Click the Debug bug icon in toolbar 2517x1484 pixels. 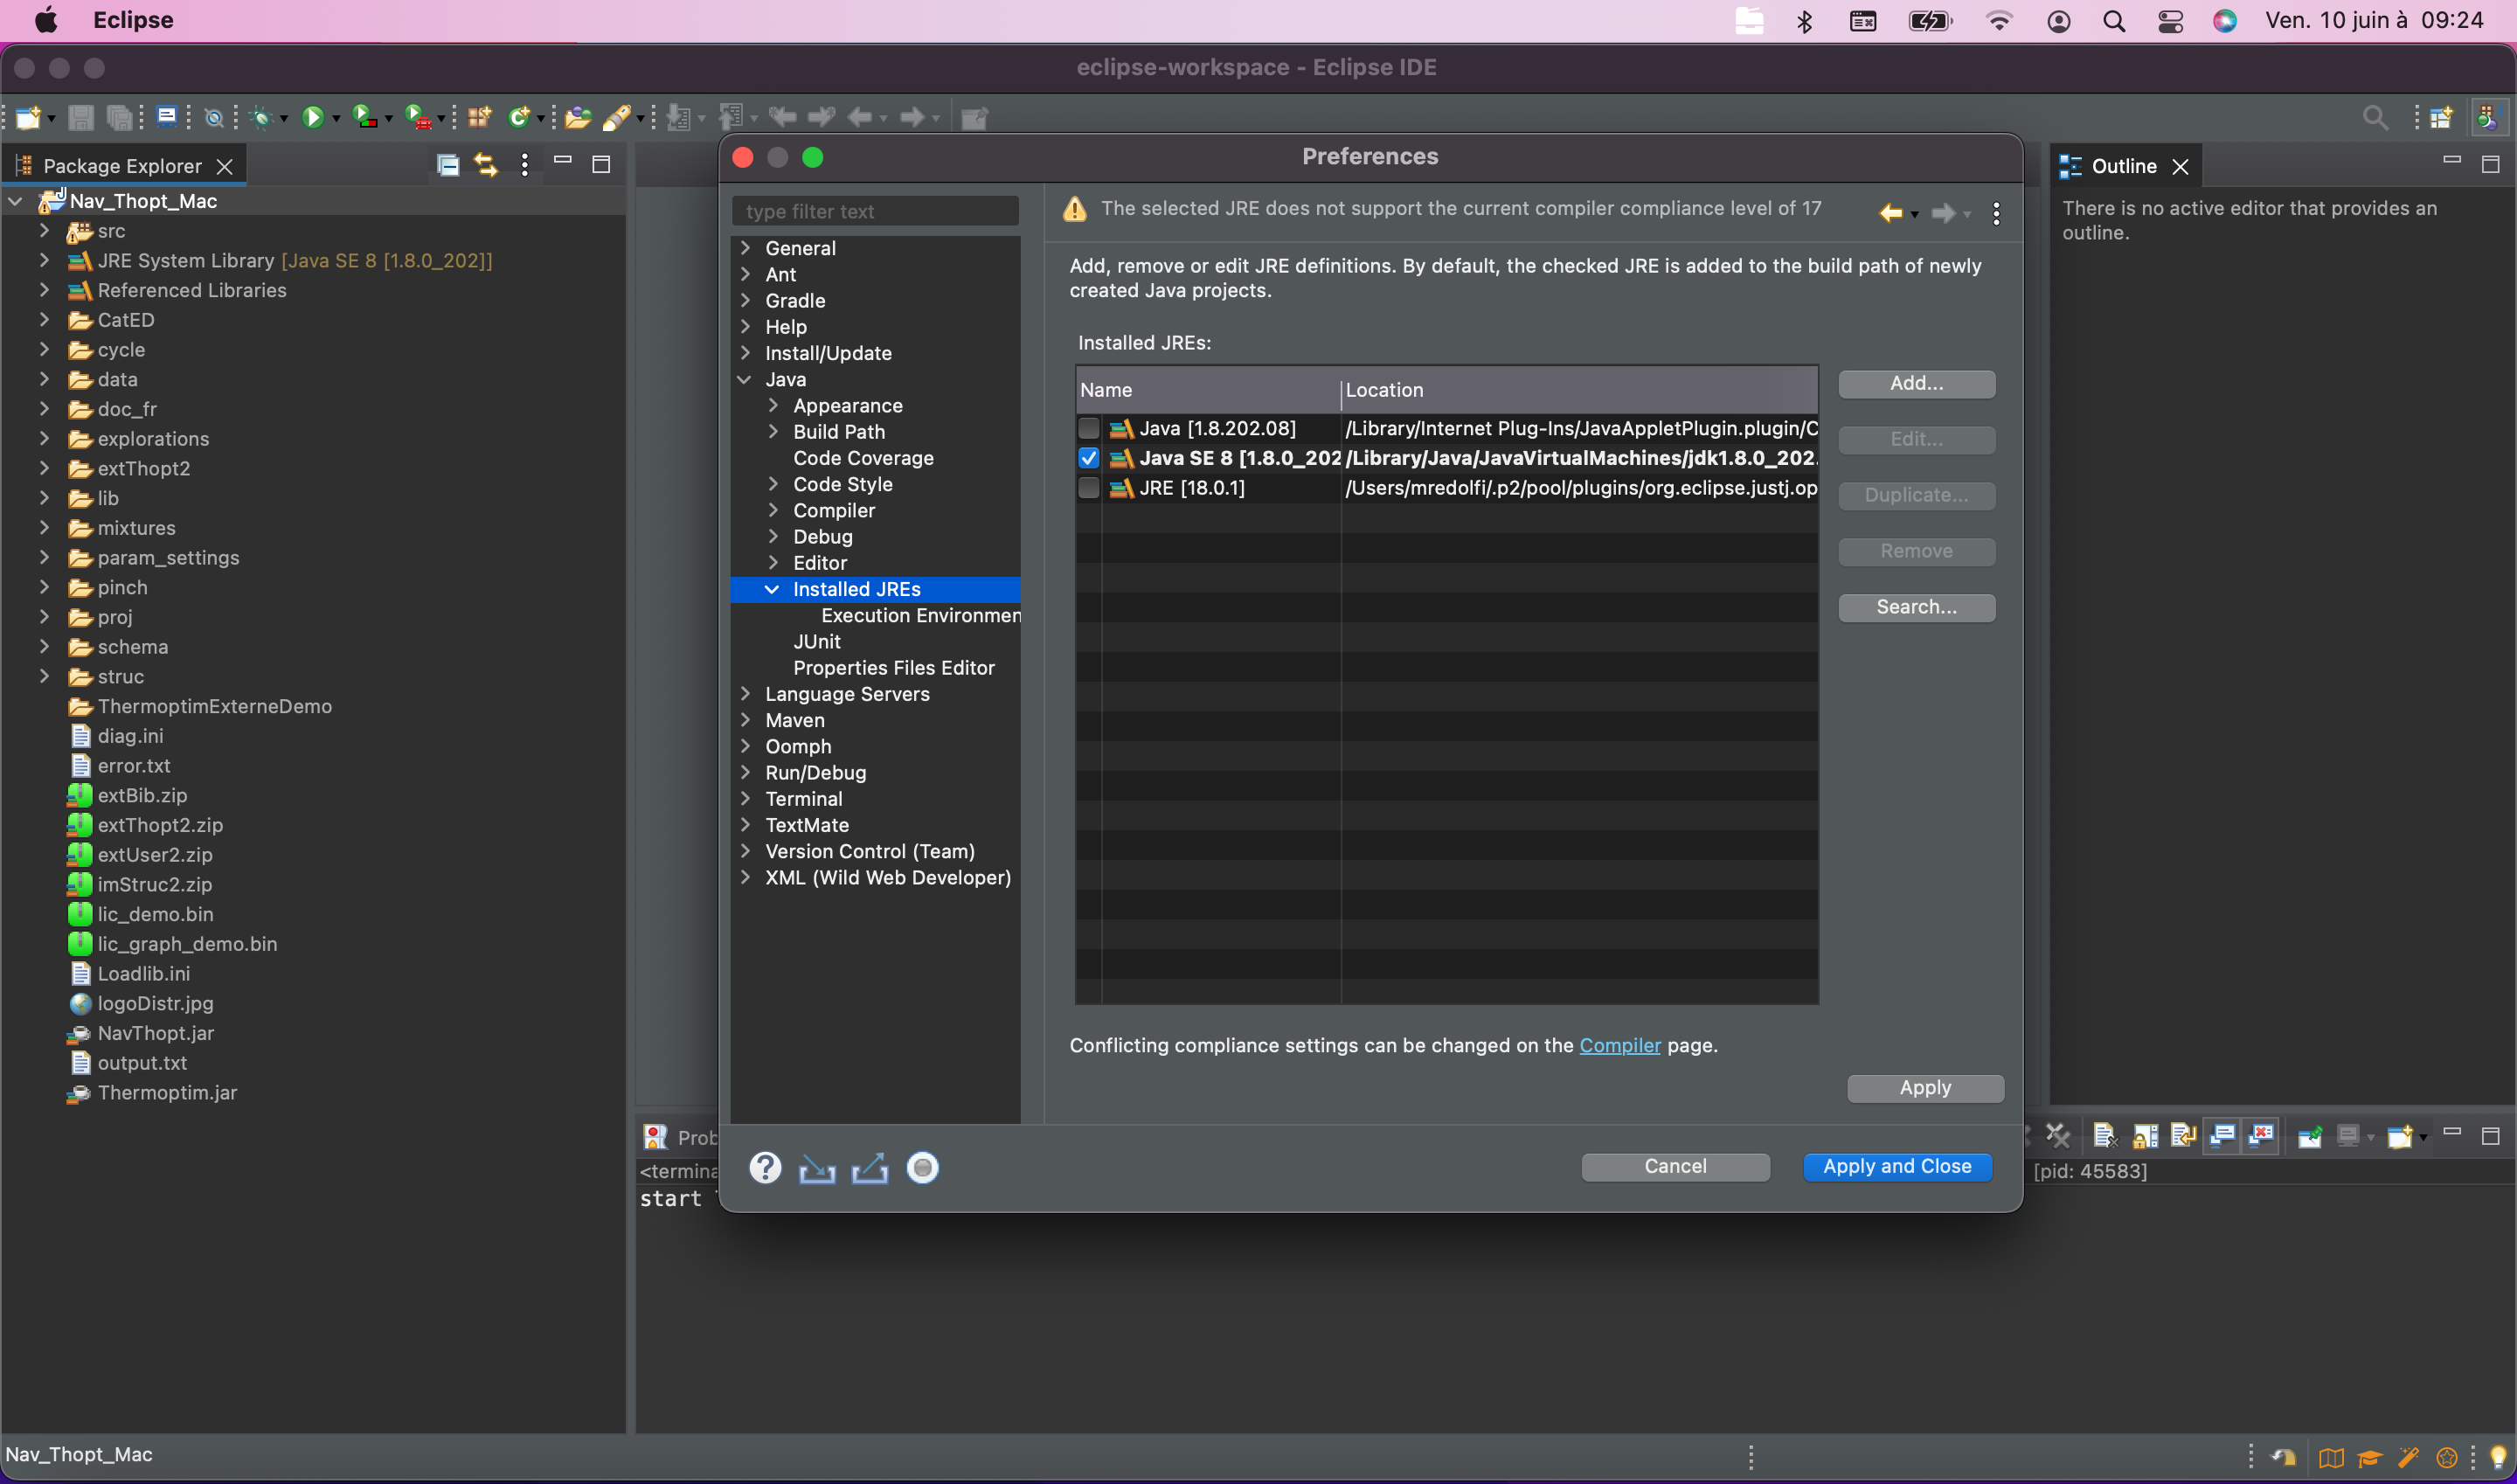pyautogui.click(x=261, y=118)
